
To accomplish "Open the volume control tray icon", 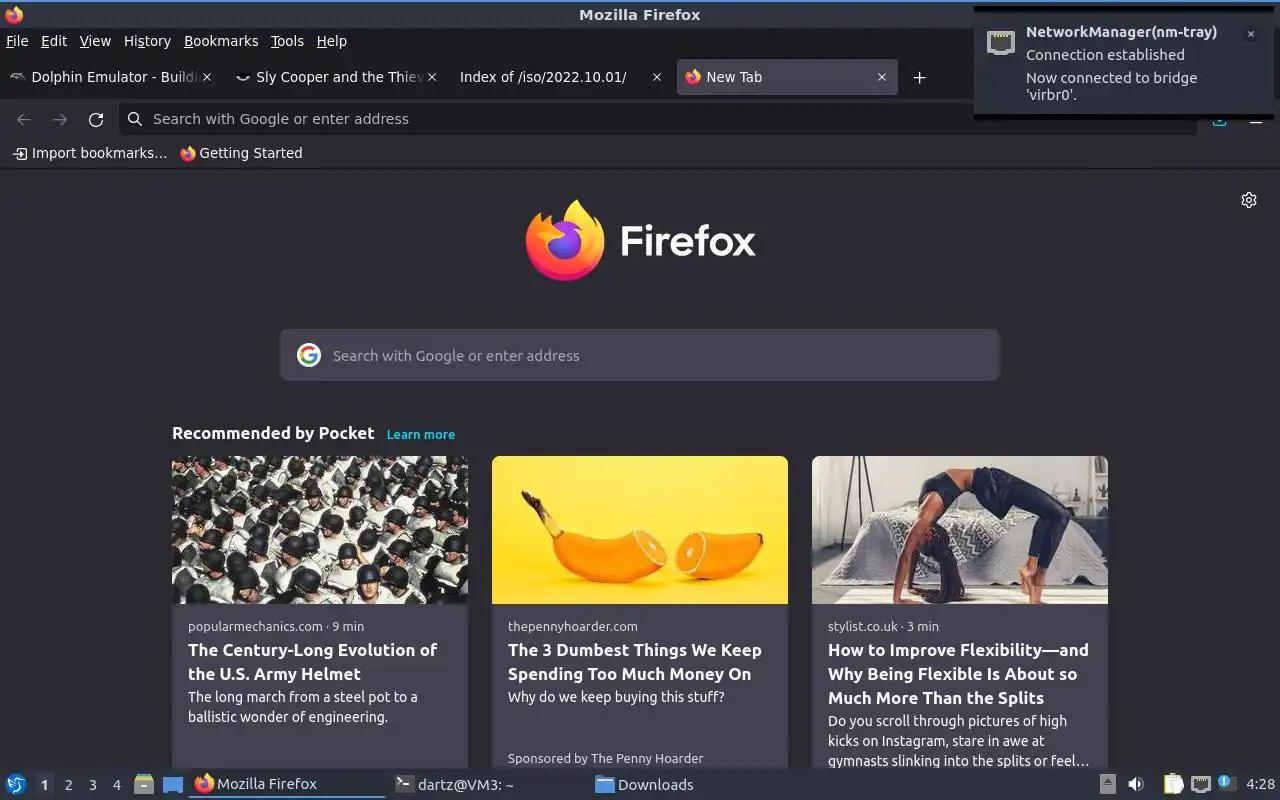I will point(1136,784).
